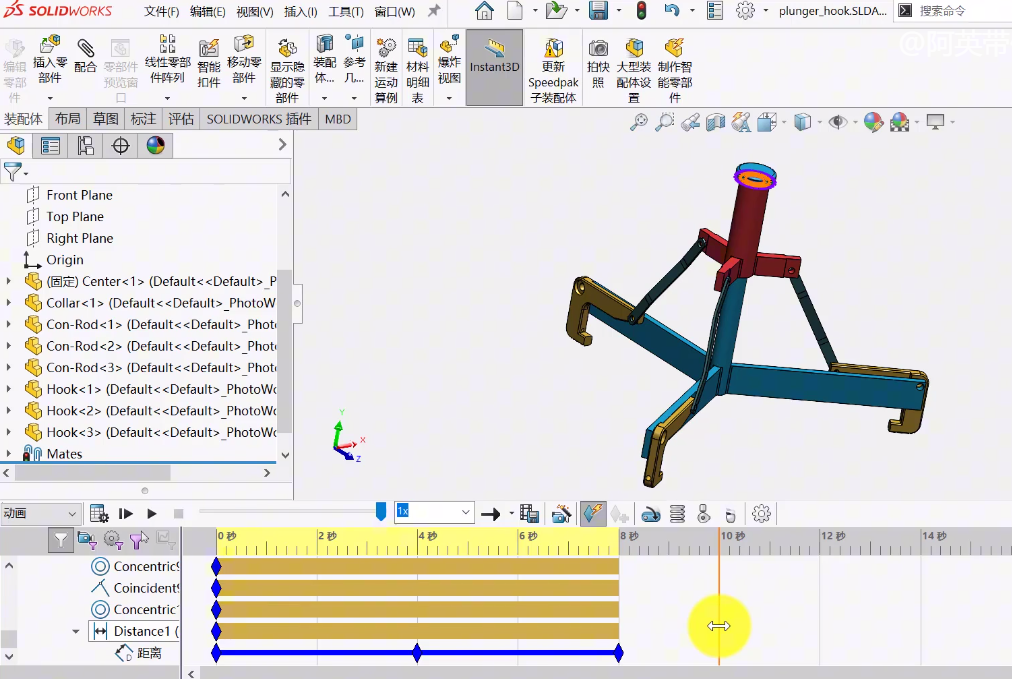This screenshot has height=679, width=1012.
Task: Click the Calculate motion study icon
Action: click(x=98, y=513)
